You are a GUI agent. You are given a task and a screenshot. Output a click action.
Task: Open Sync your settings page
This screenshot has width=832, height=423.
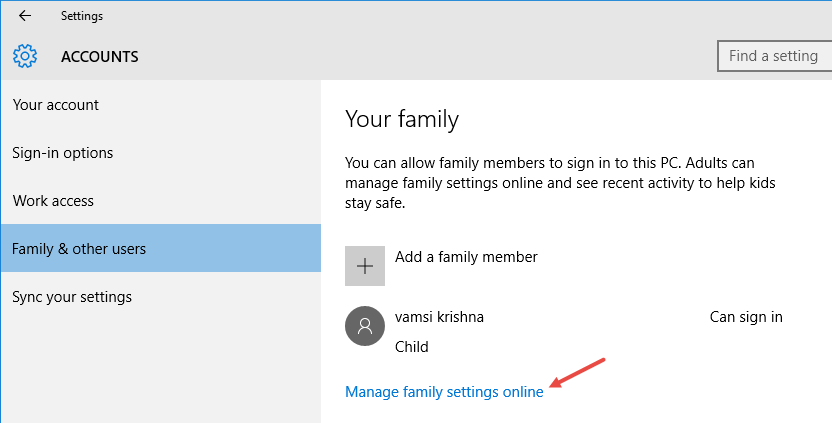pos(72,297)
